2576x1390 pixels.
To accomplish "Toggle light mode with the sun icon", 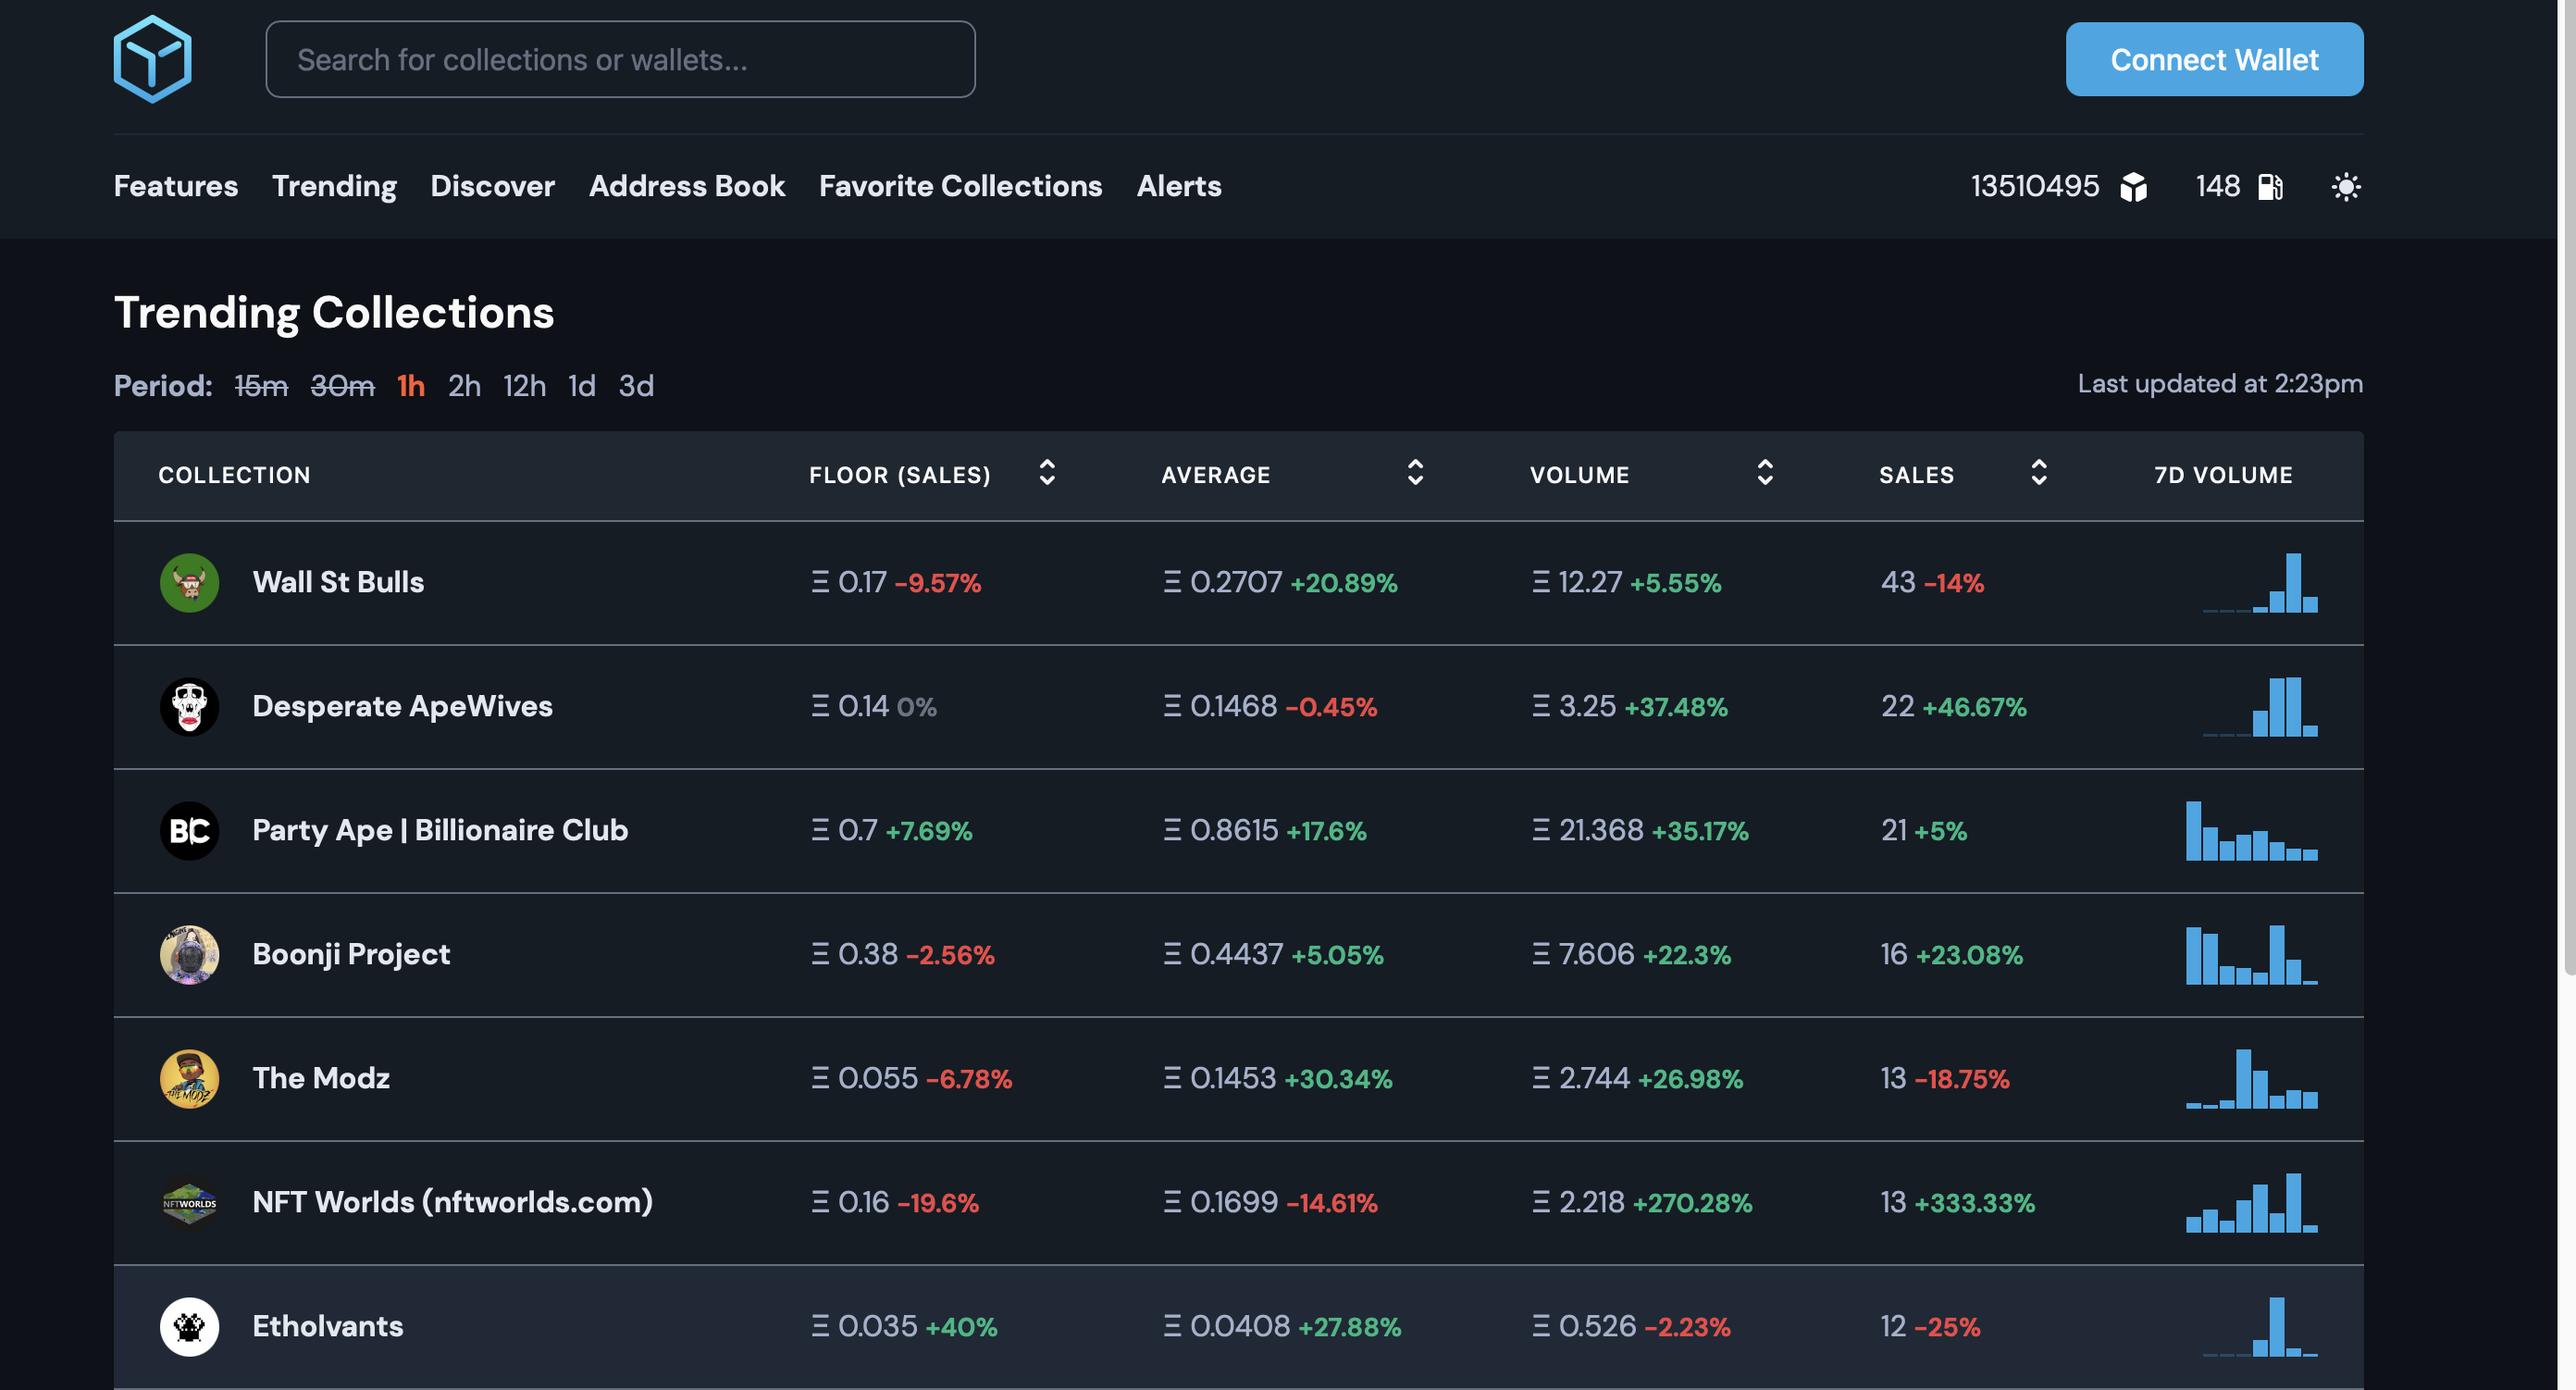I will [x=2345, y=187].
